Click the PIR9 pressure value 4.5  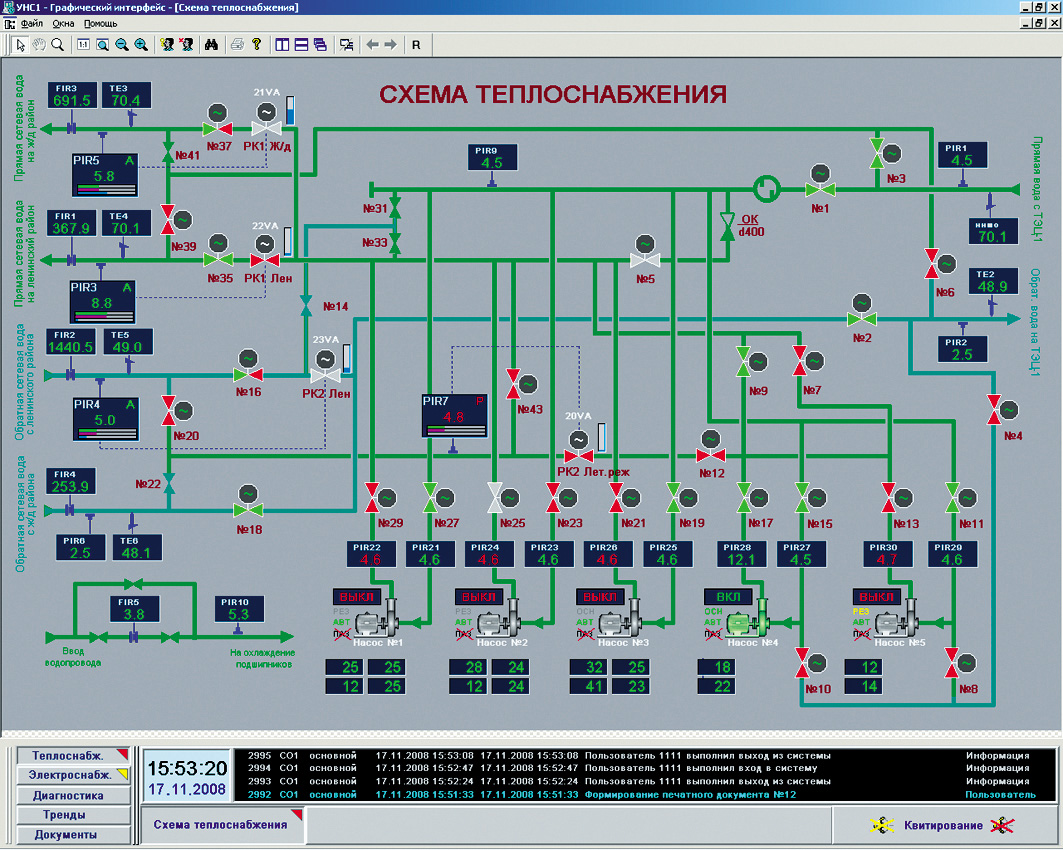(492, 163)
